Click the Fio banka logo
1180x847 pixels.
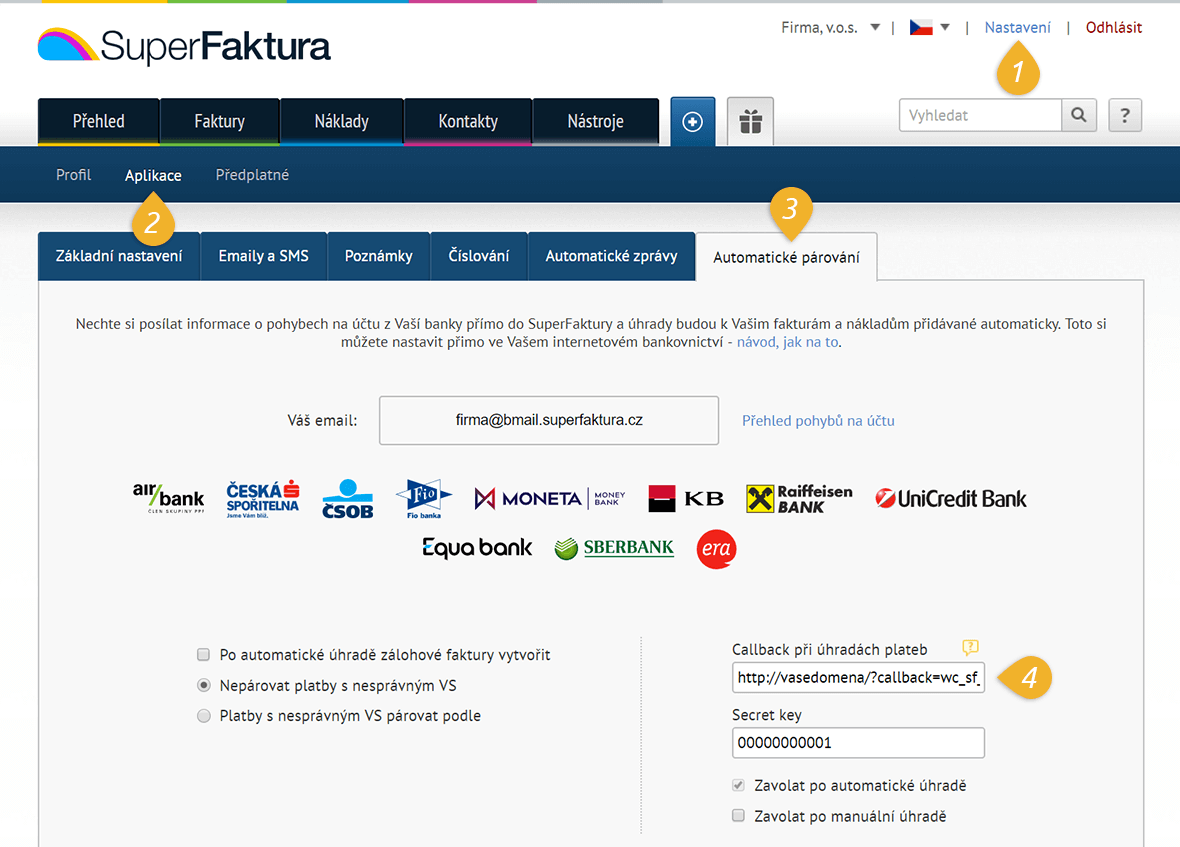[424, 499]
